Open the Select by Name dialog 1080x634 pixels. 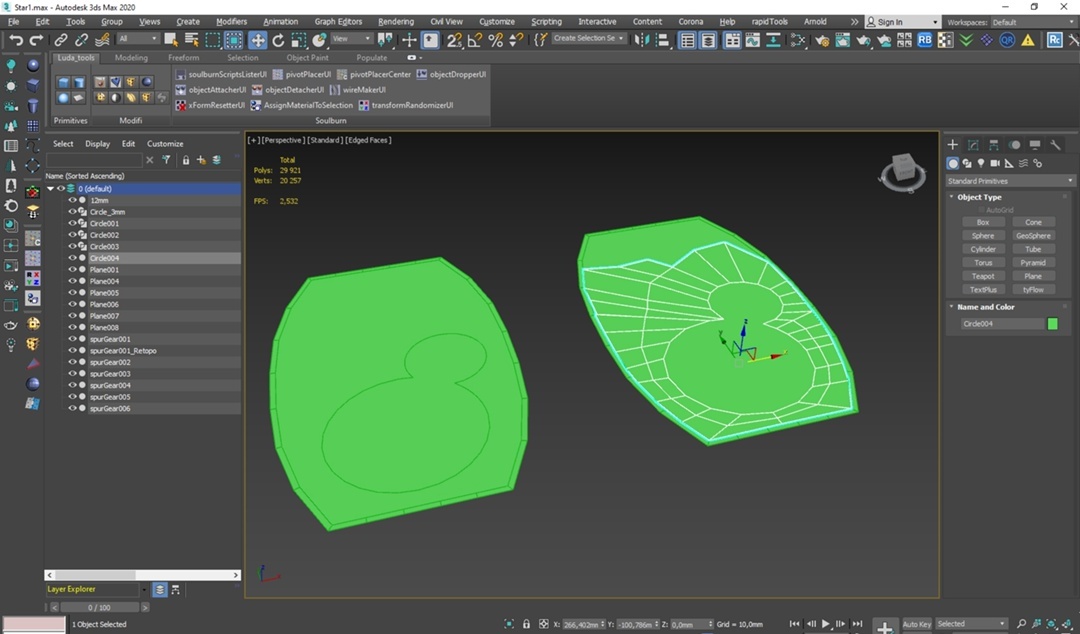tap(191, 40)
